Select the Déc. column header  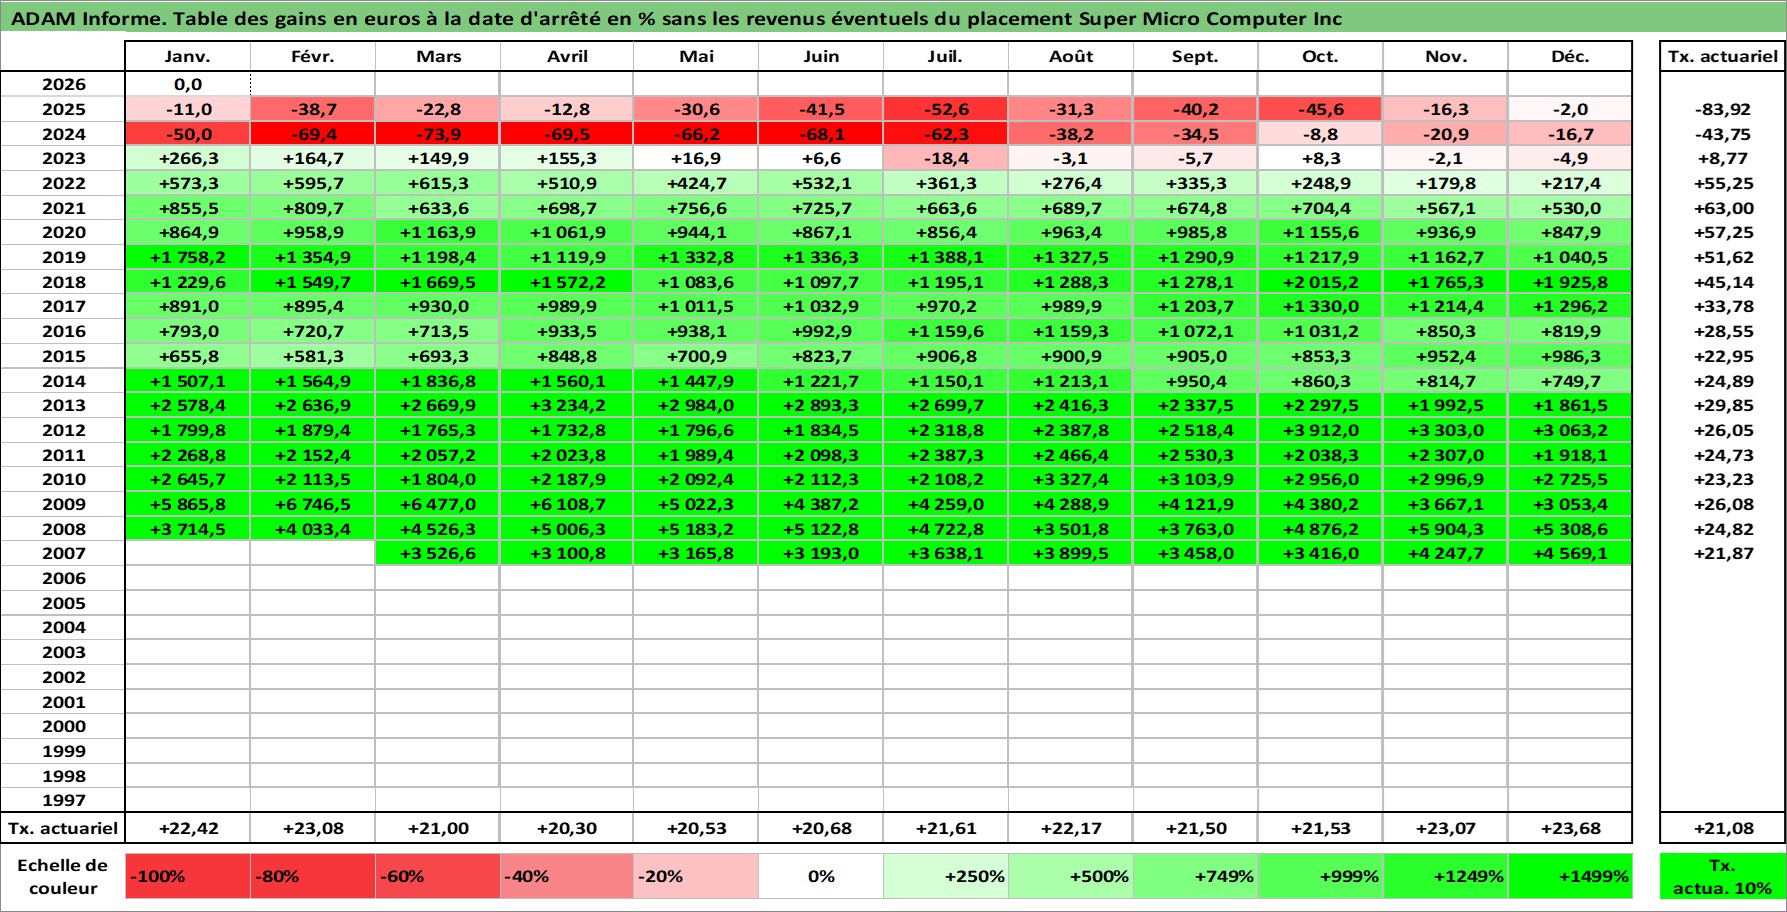pos(1570,57)
